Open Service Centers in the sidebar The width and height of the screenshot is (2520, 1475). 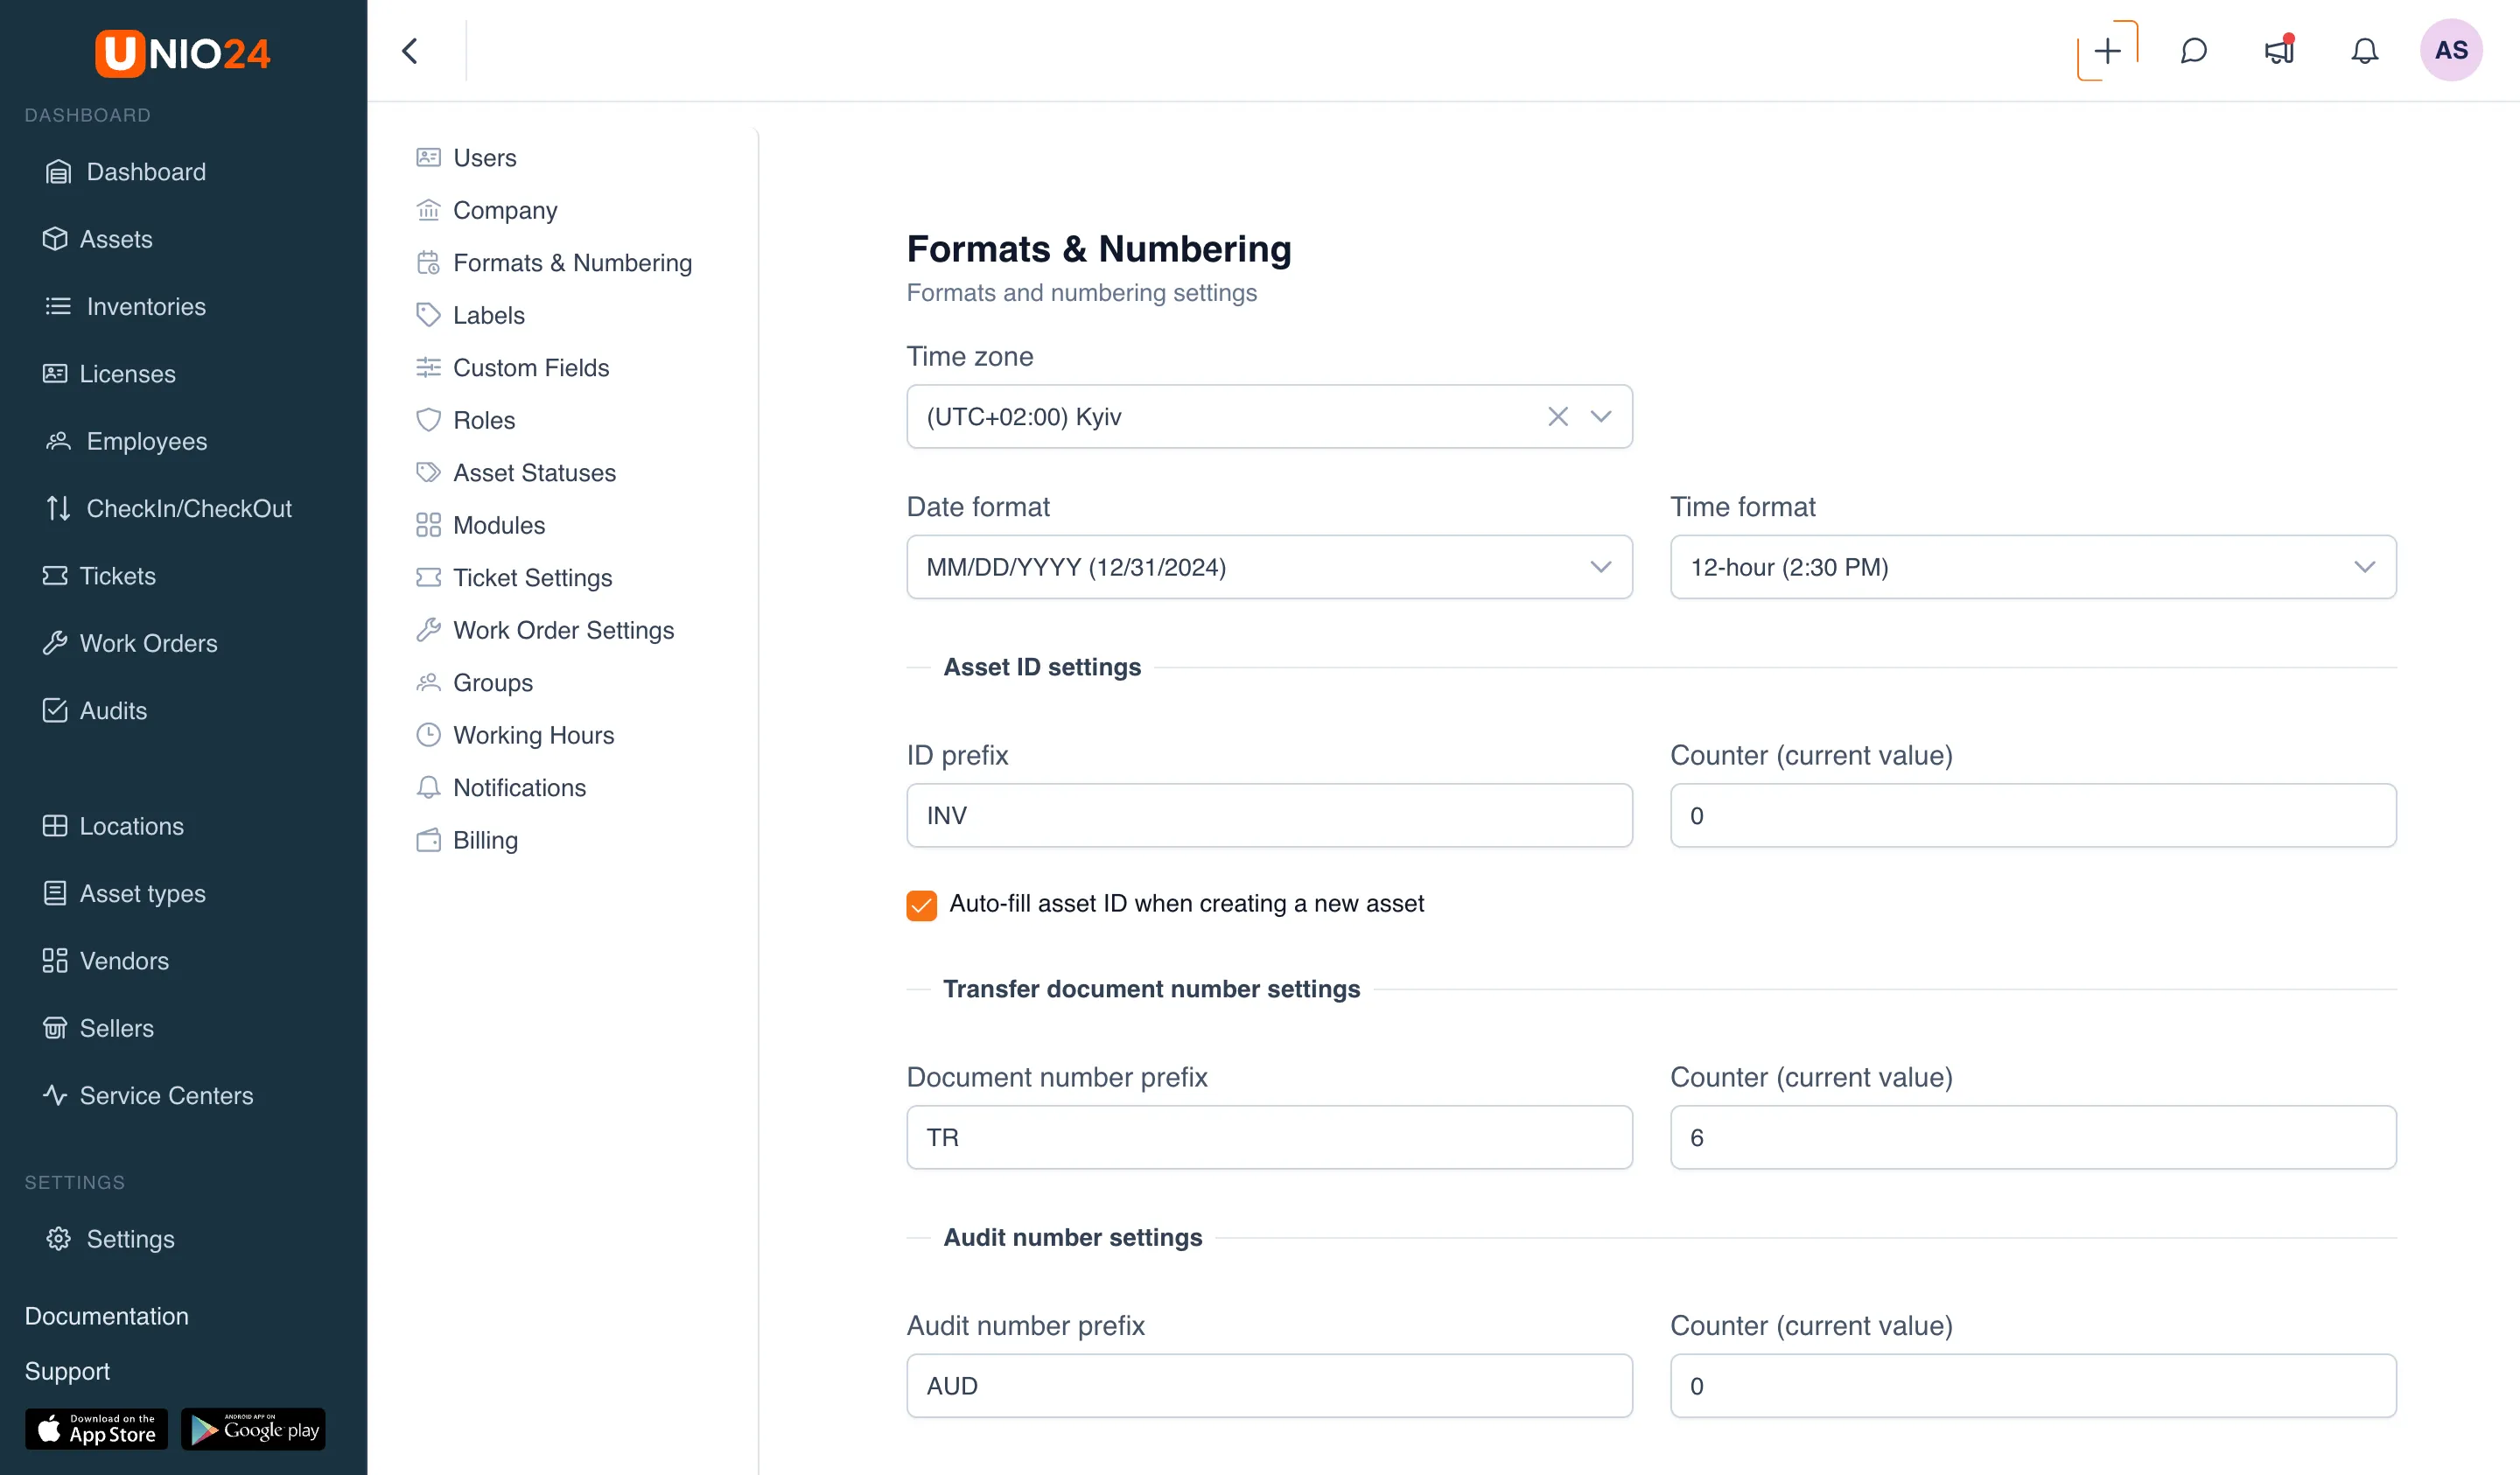pyautogui.click(x=147, y=1096)
